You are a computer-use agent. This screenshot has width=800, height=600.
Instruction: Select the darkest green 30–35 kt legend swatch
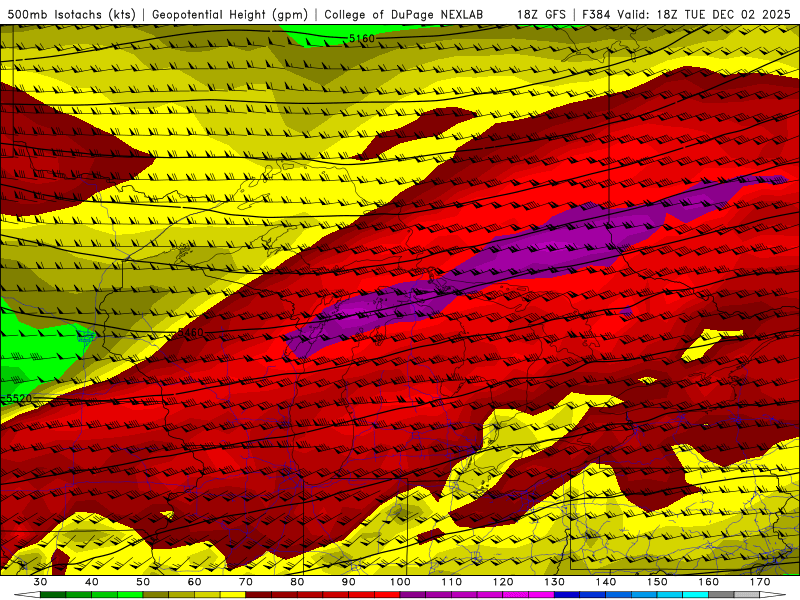click(x=53, y=595)
